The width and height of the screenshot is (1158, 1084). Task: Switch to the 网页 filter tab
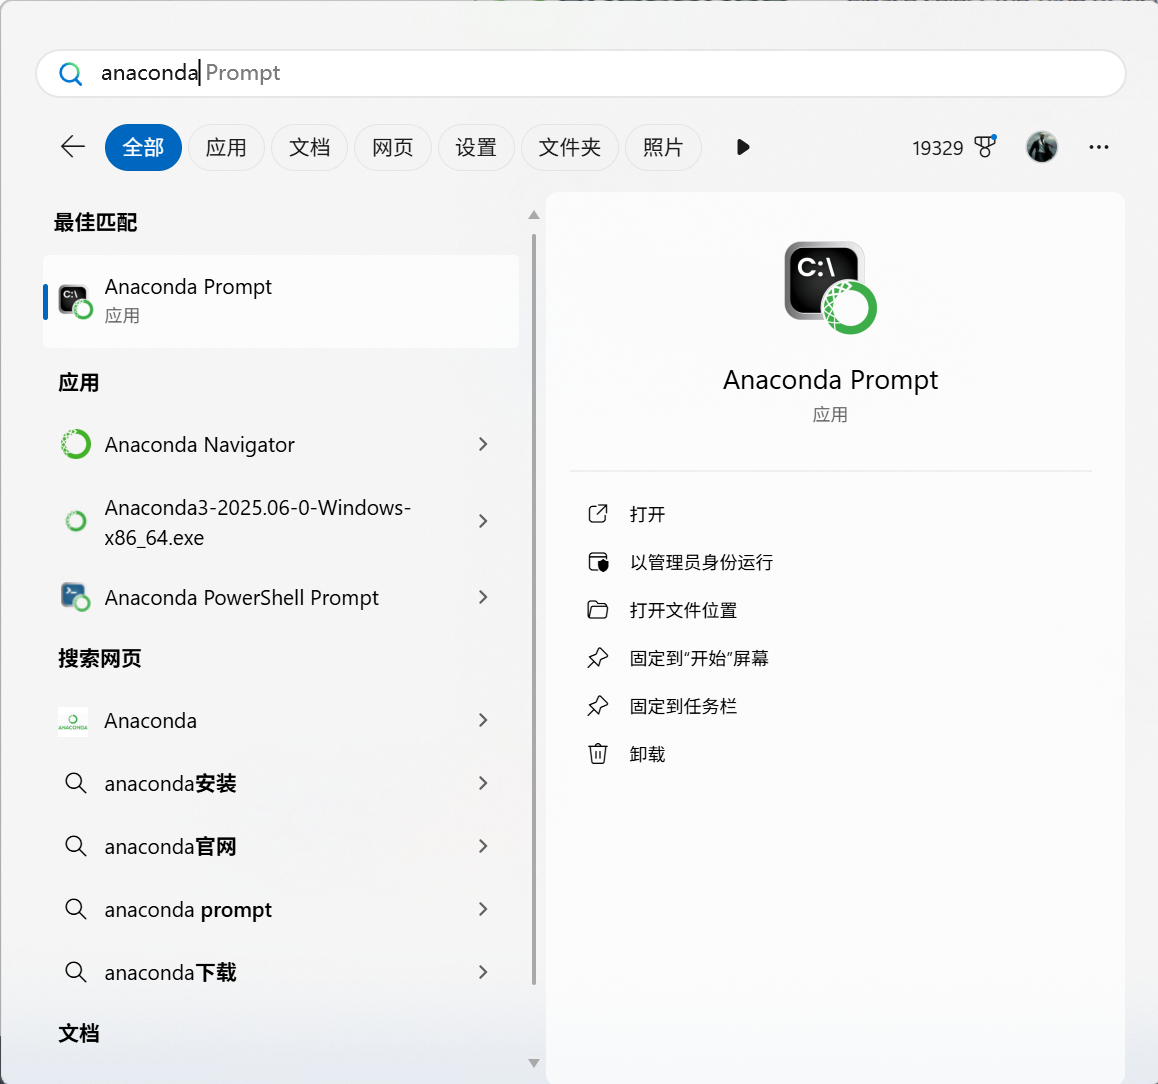(392, 147)
